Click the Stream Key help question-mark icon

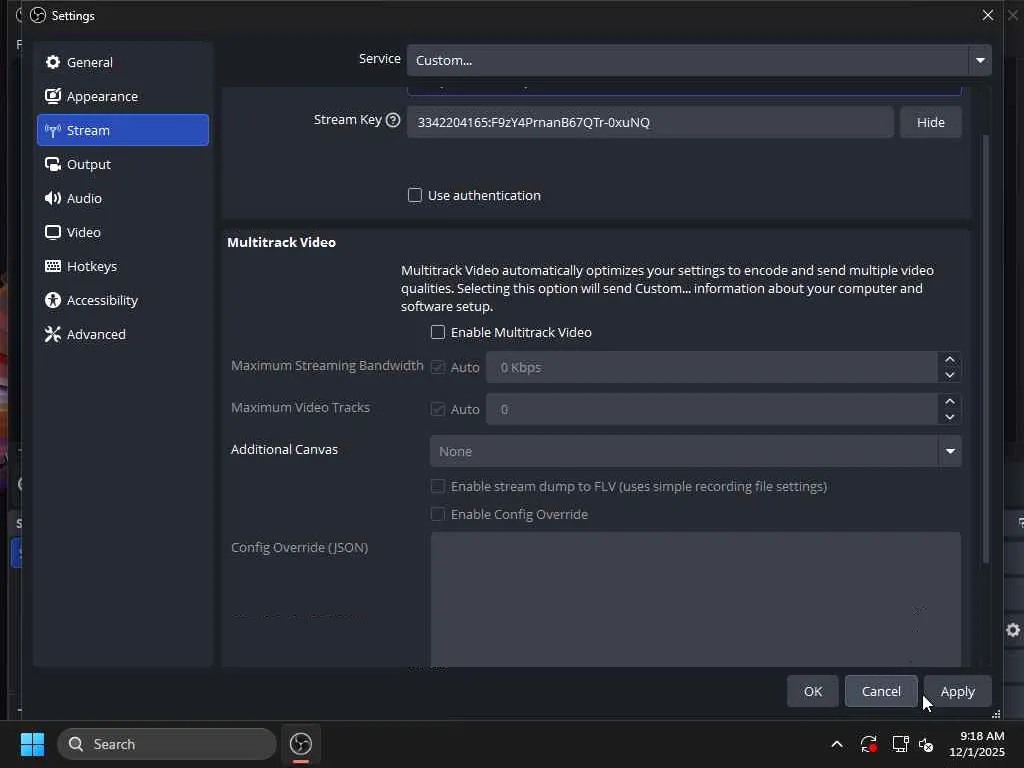pos(392,120)
